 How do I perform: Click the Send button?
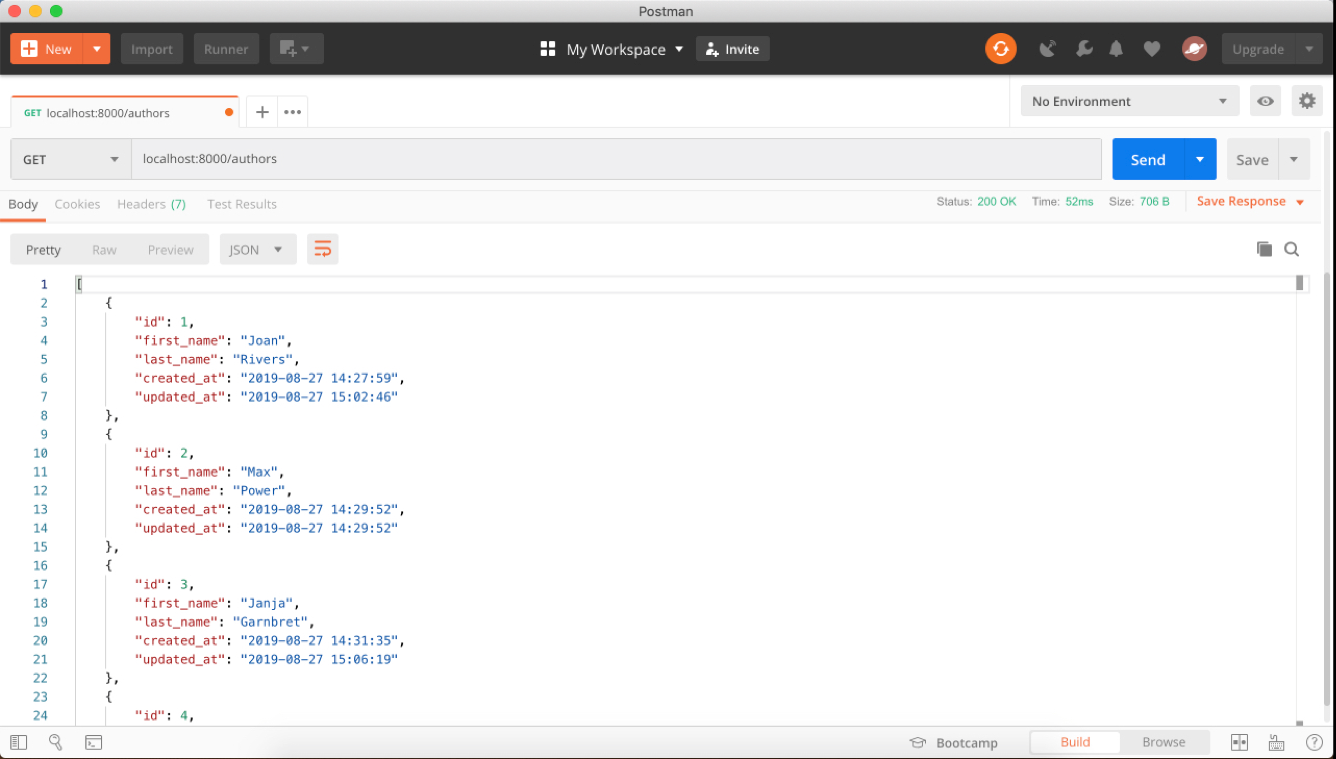pos(1148,159)
